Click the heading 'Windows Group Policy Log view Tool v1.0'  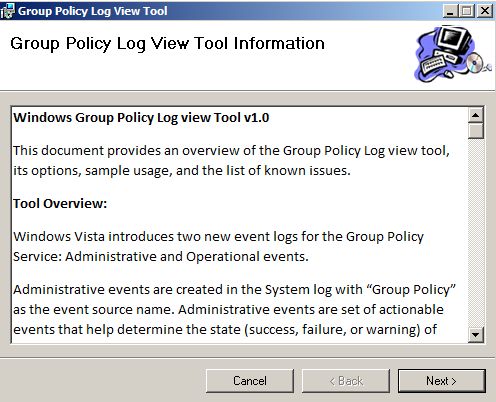141,118
